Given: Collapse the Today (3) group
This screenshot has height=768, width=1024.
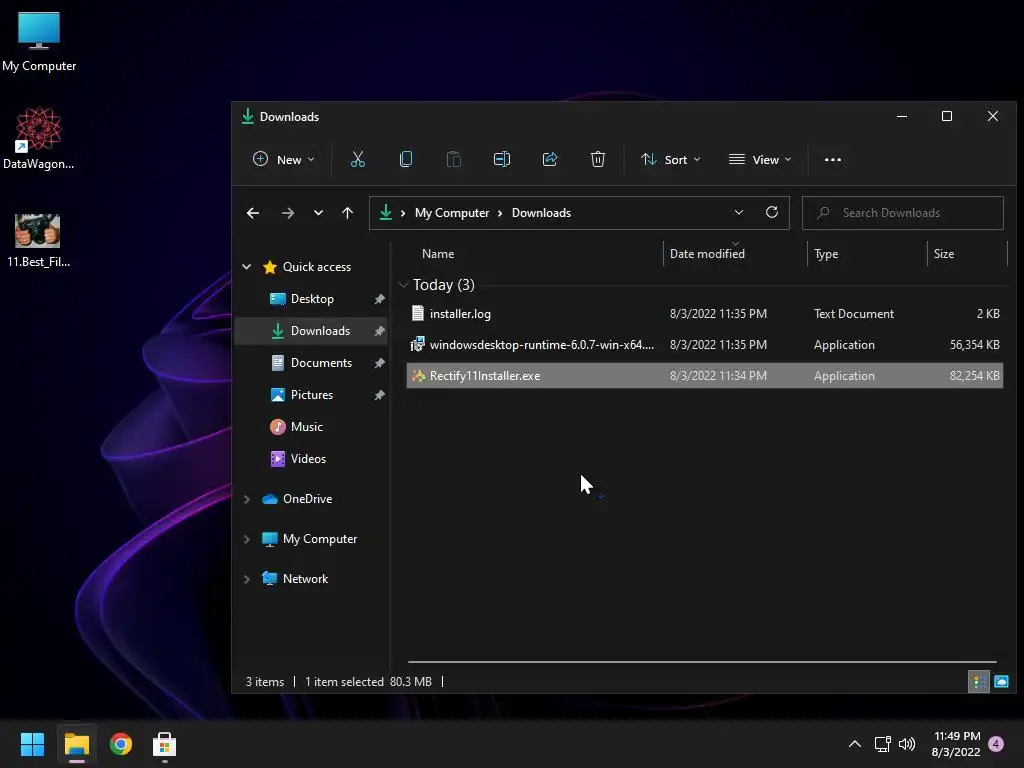Looking at the screenshot, I should [404, 285].
